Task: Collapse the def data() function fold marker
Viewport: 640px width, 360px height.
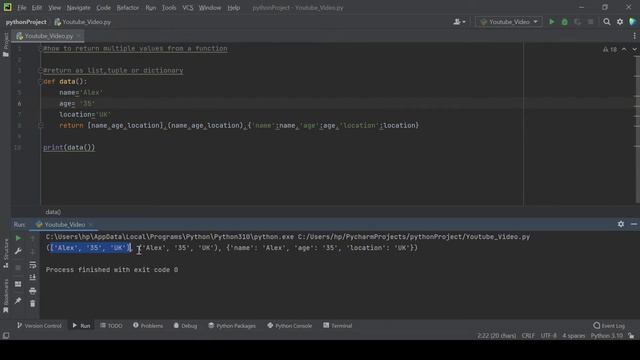Action: (40, 82)
